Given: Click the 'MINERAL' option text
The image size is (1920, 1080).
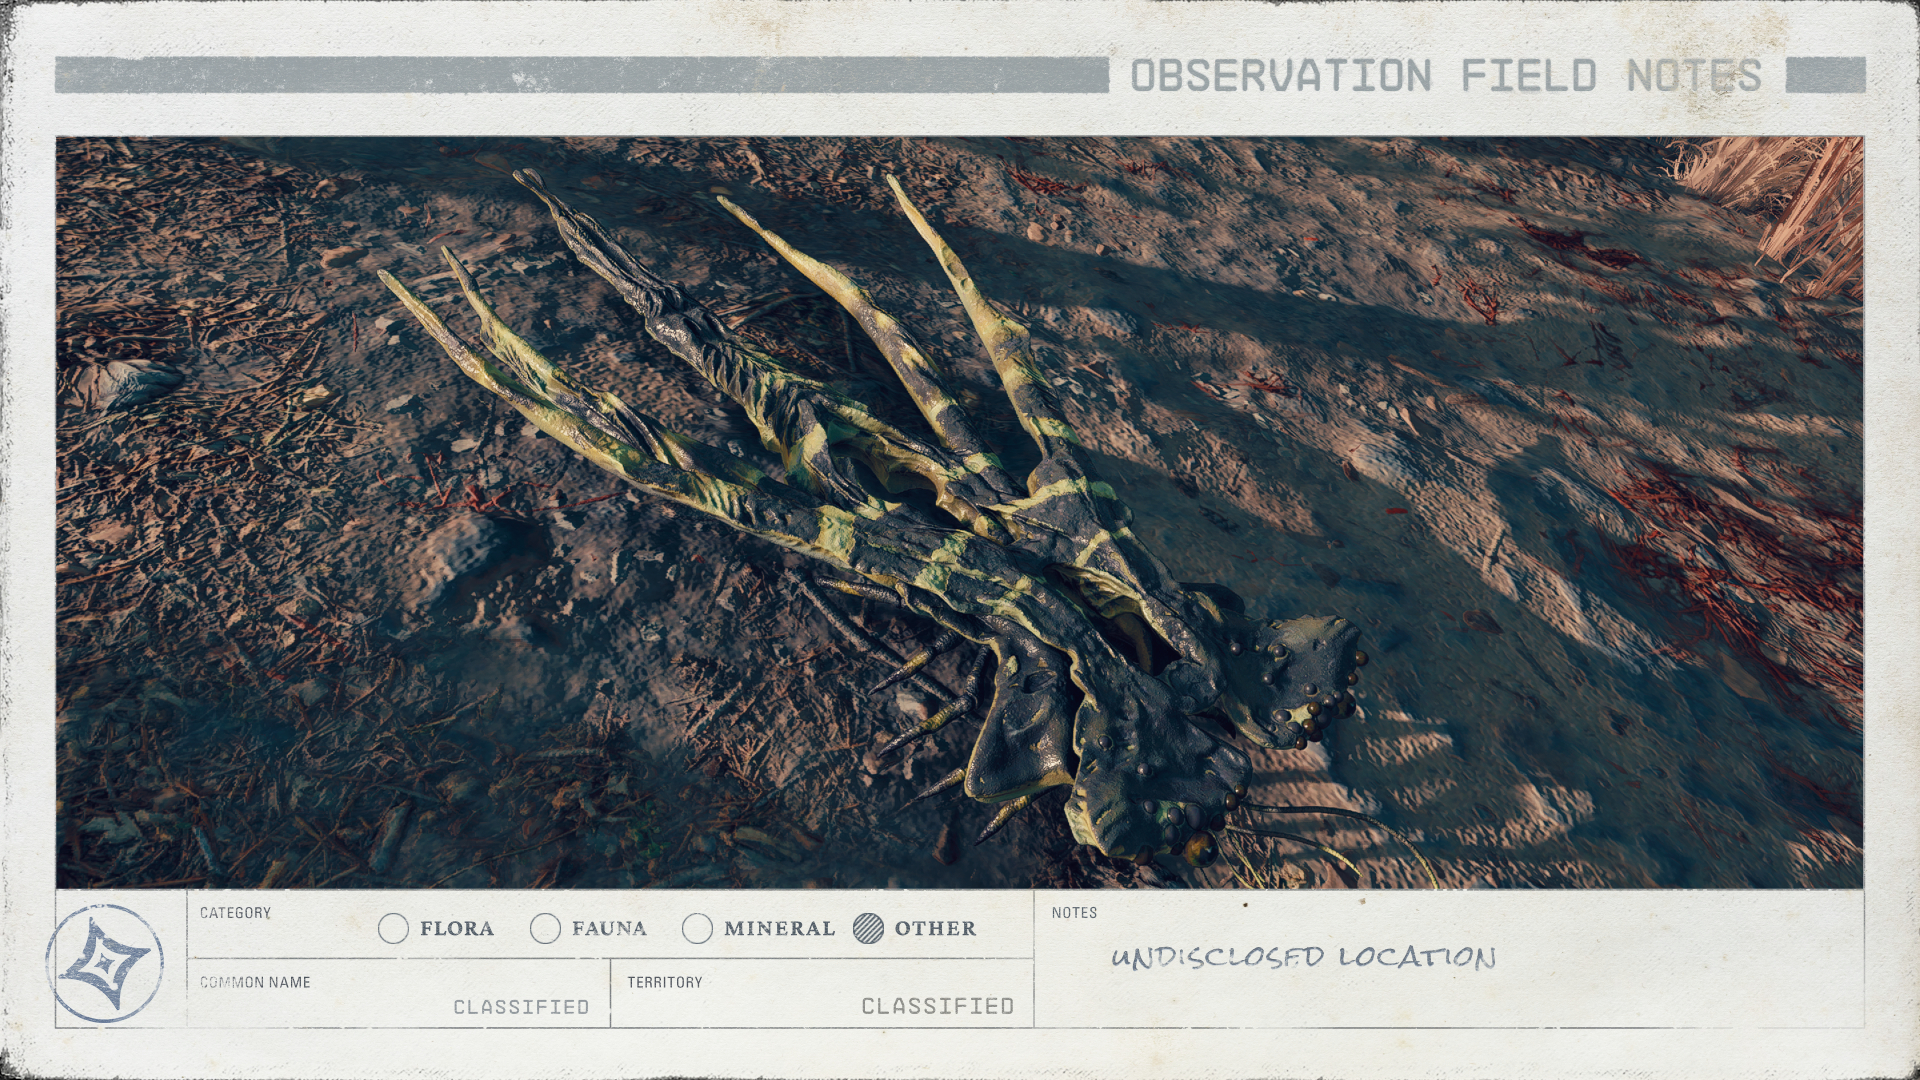Looking at the screenshot, I should coord(779,929).
